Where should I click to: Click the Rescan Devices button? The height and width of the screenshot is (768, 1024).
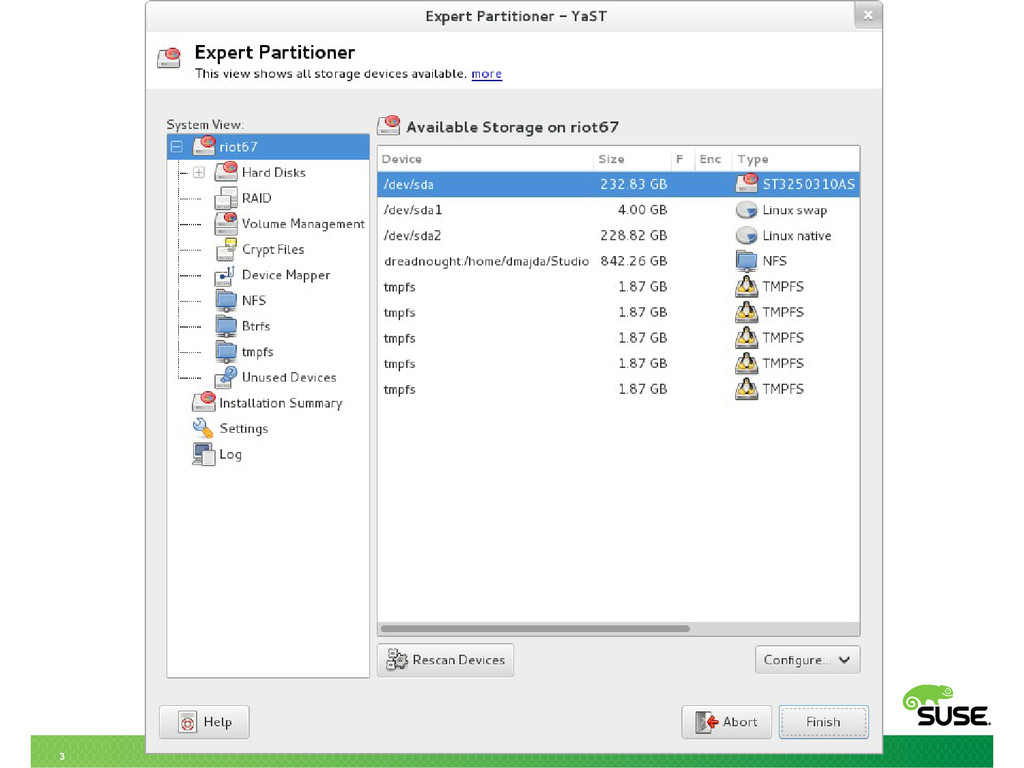coord(445,660)
